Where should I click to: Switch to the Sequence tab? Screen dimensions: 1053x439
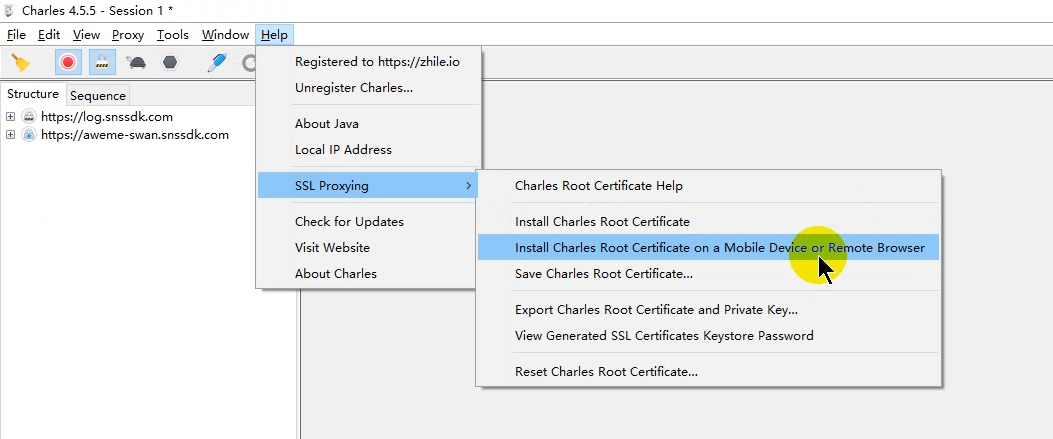click(98, 96)
